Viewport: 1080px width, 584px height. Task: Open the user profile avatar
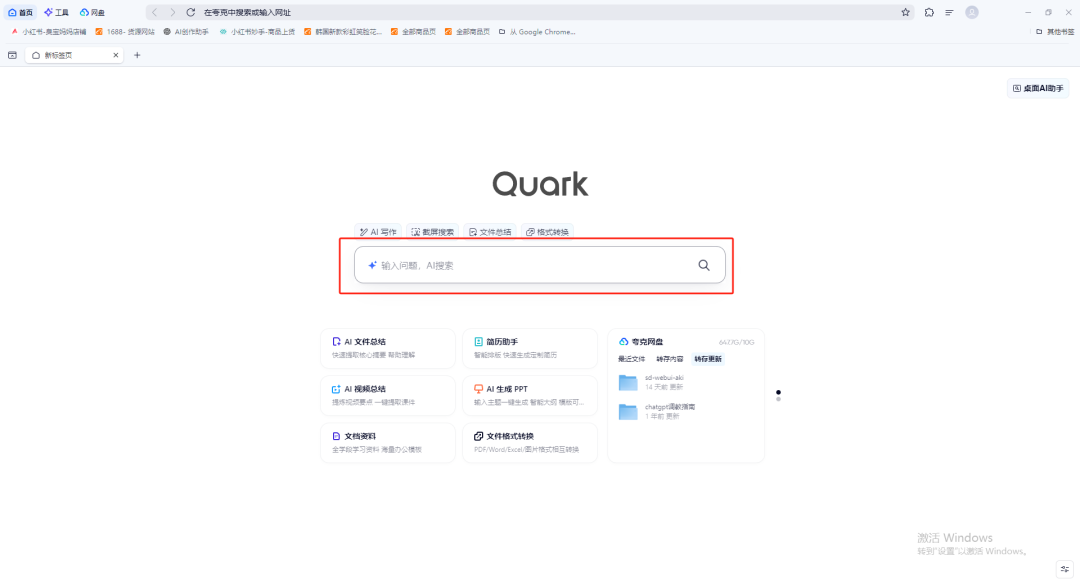(972, 12)
